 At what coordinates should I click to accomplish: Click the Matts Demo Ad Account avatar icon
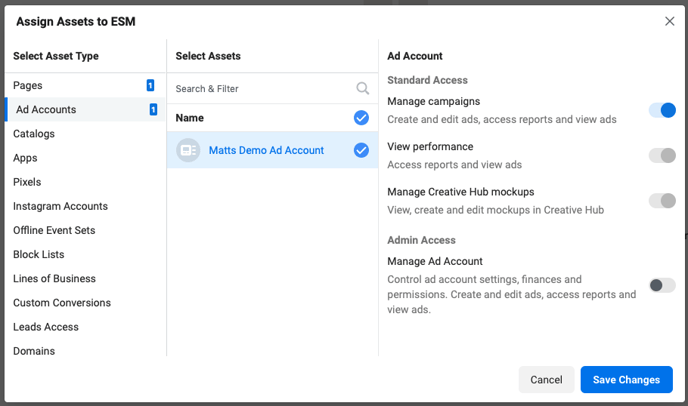pos(188,150)
